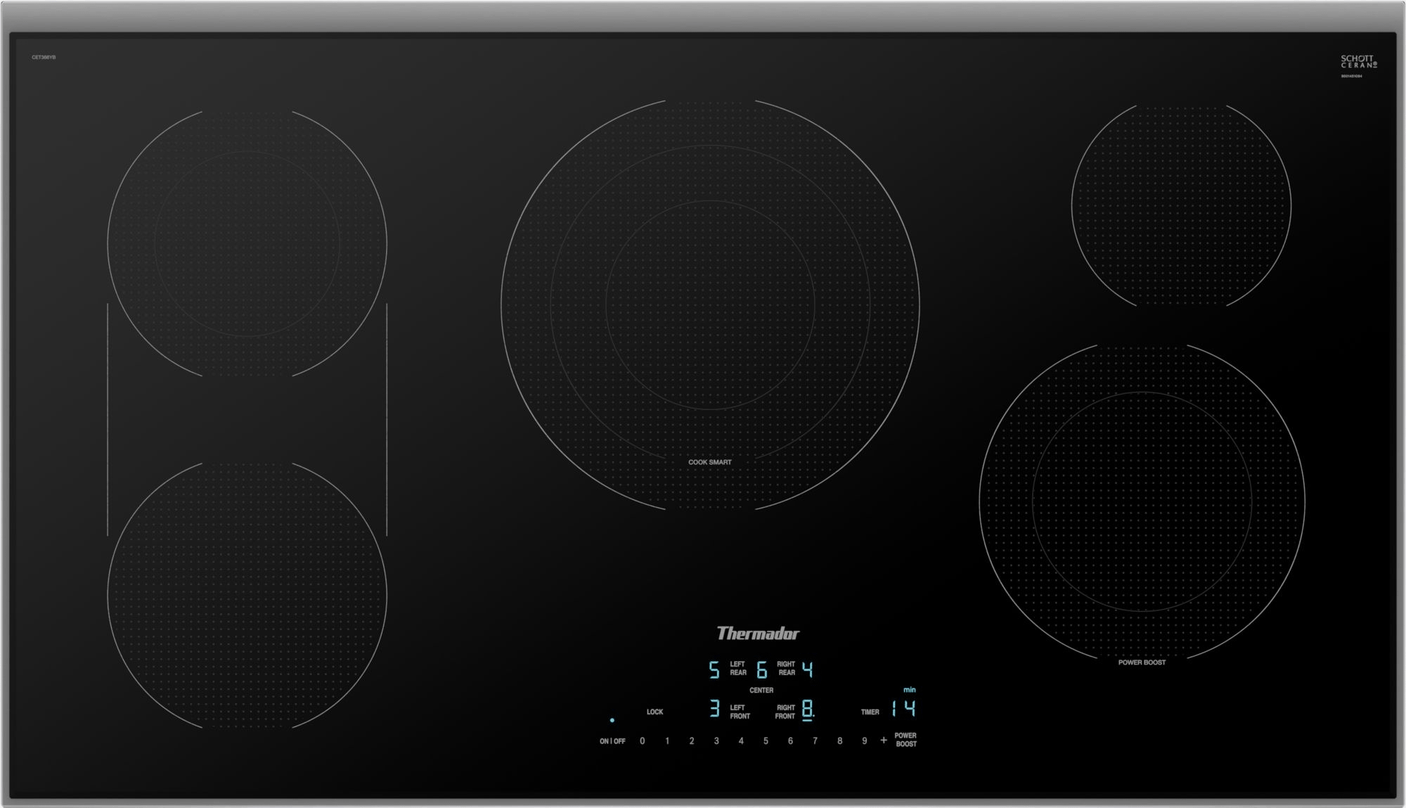Click the left rear cooking zone
Image resolution: width=1406 pixels, height=808 pixels.
coord(247,243)
